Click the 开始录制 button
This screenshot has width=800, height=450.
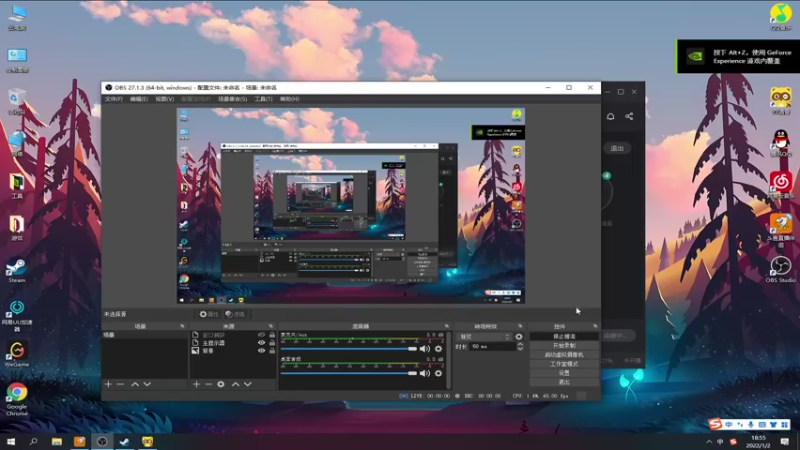point(564,346)
